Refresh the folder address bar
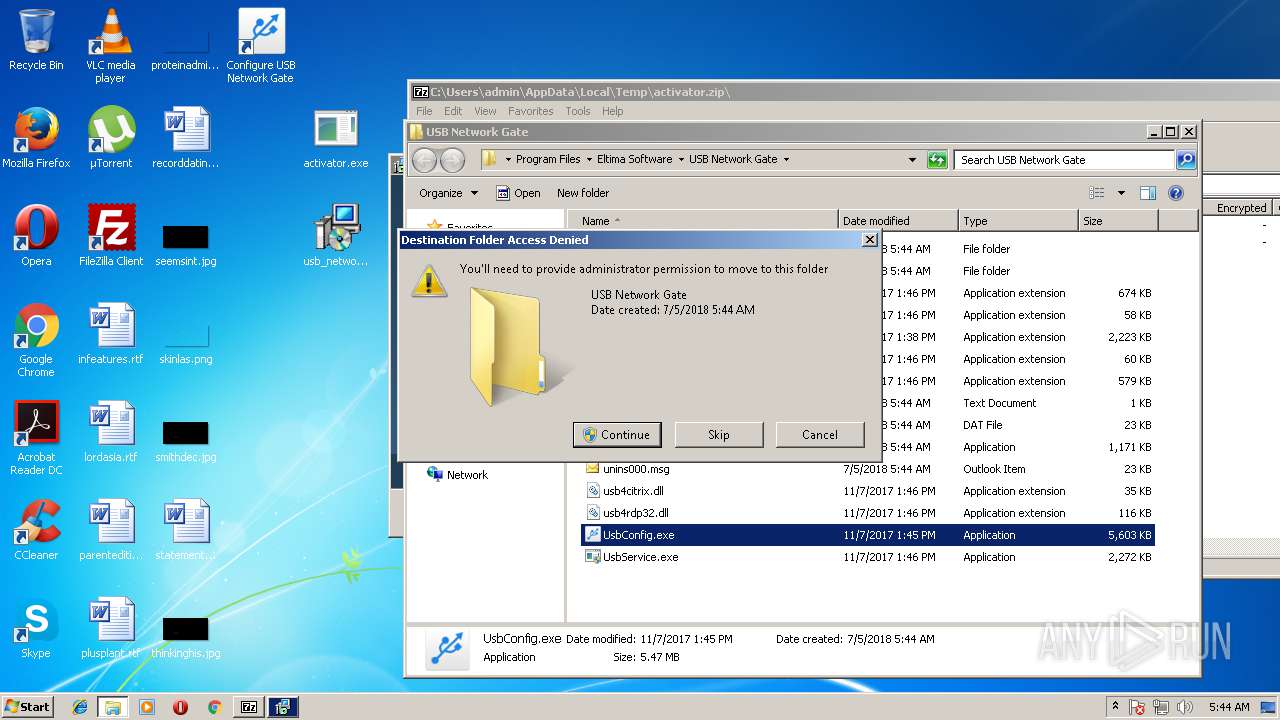Screen dimensions: 1280x720 point(937,160)
